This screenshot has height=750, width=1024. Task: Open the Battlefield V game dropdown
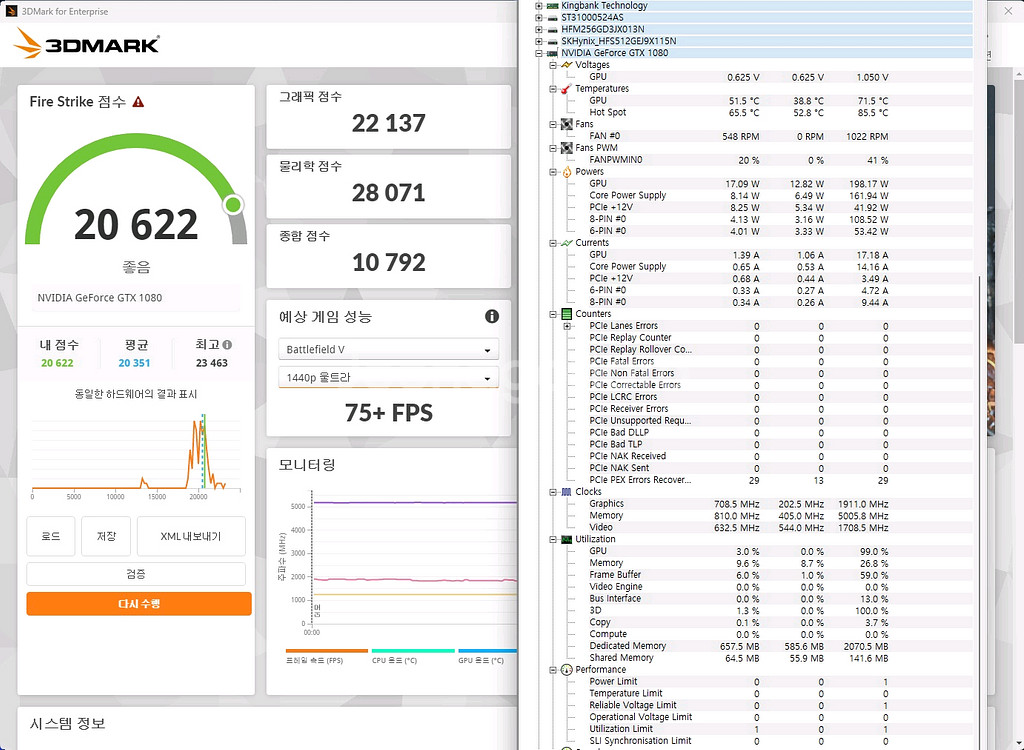[x=389, y=350]
